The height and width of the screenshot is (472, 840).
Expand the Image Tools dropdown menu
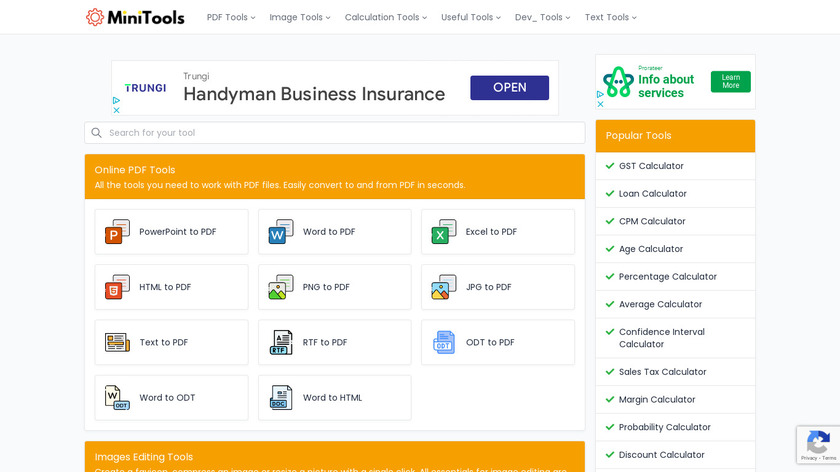click(x=299, y=17)
